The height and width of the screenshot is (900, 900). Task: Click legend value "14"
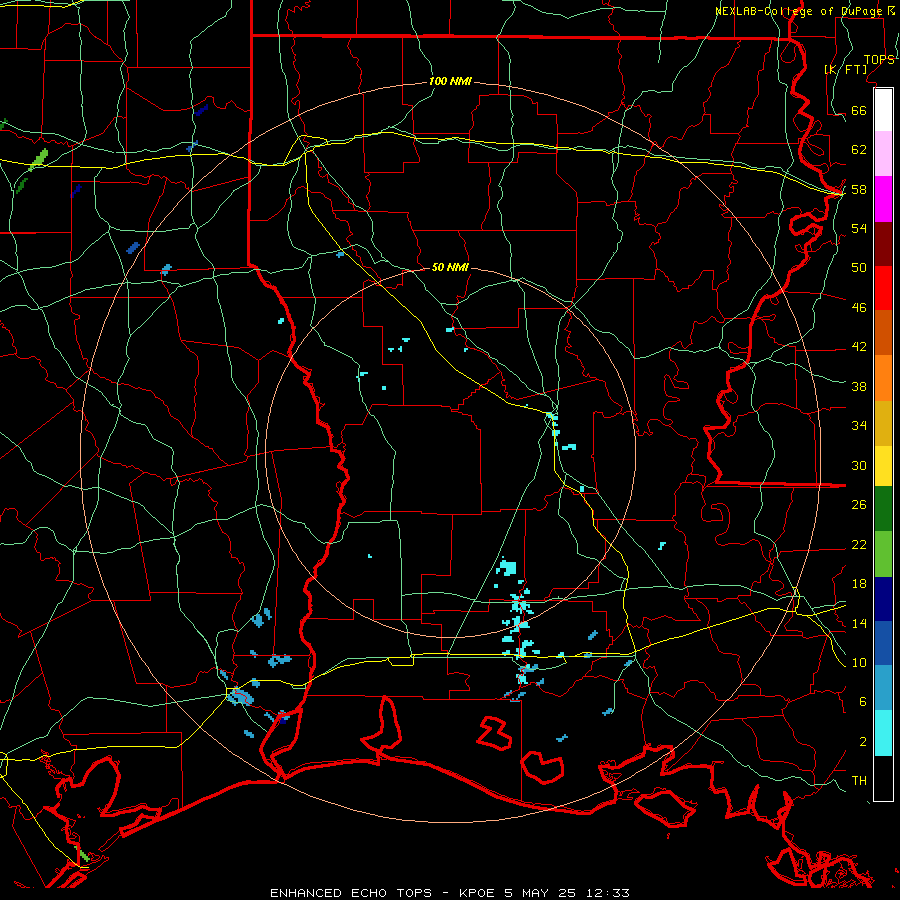(859, 623)
